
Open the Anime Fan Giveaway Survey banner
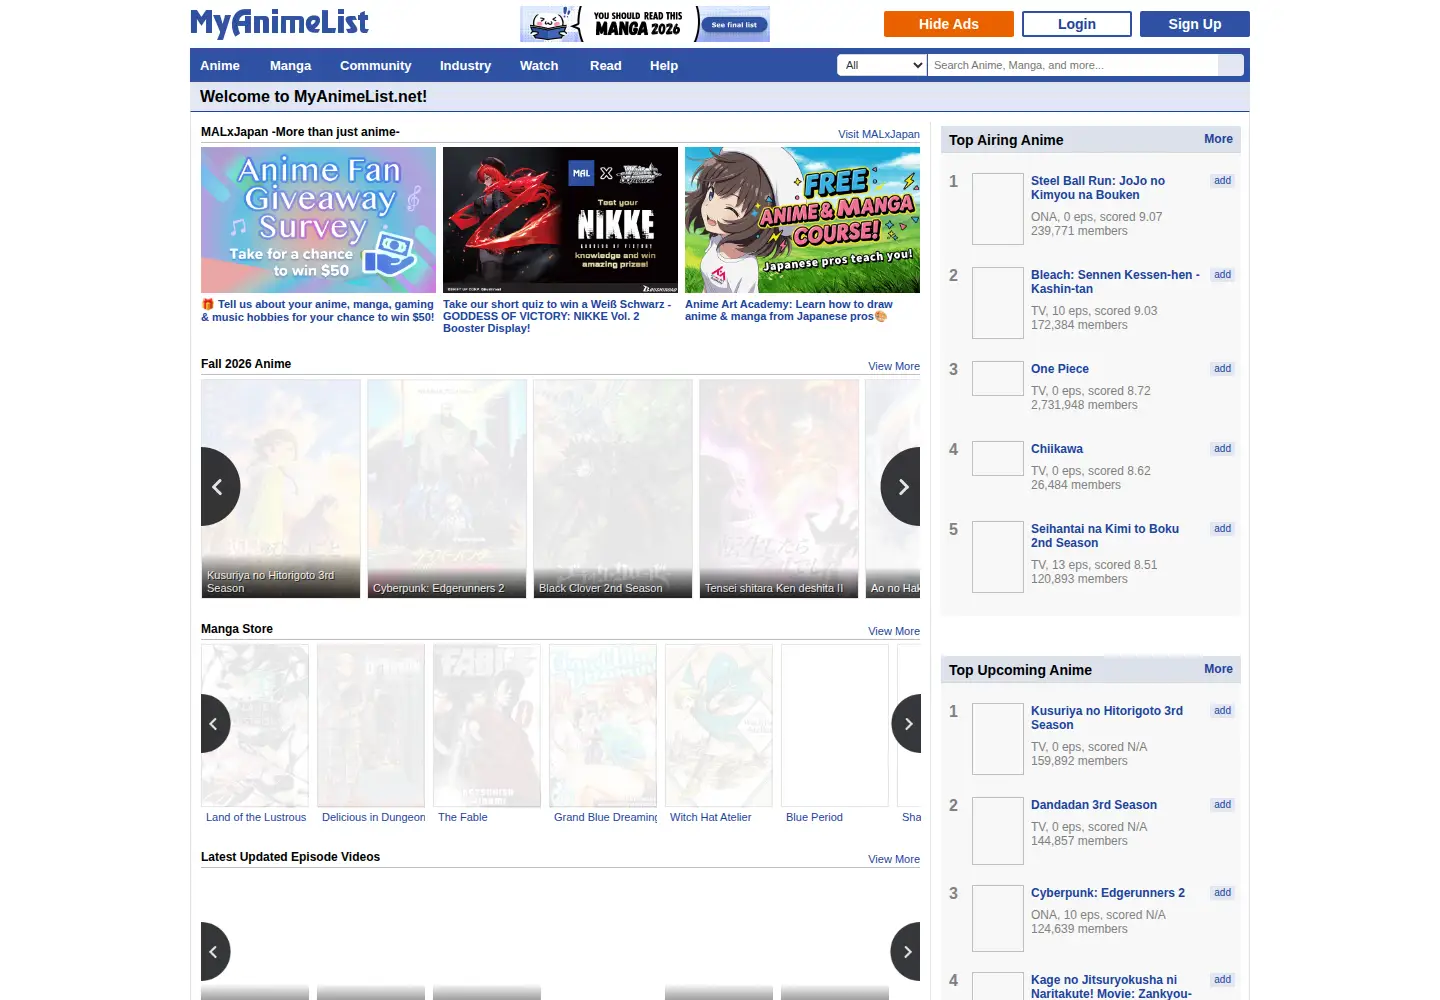click(x=318, y=220)
